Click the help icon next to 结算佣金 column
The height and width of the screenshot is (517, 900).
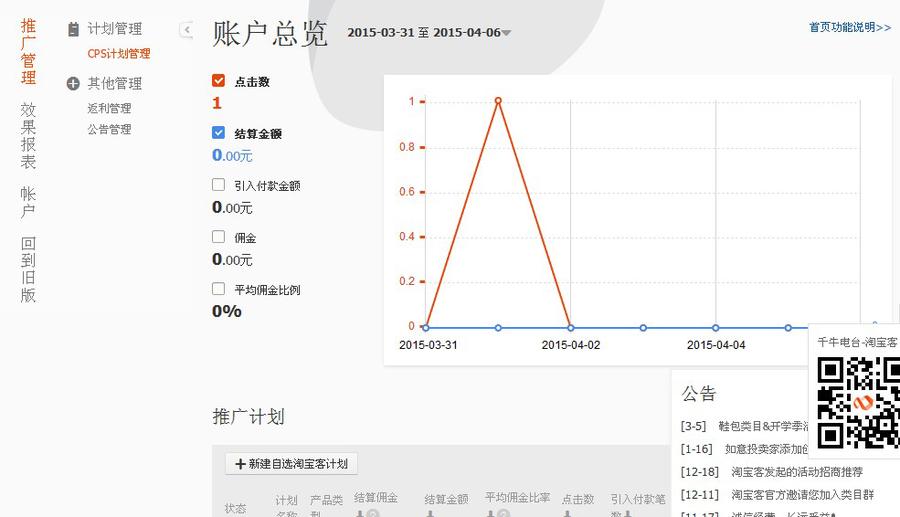click(372, 514)
